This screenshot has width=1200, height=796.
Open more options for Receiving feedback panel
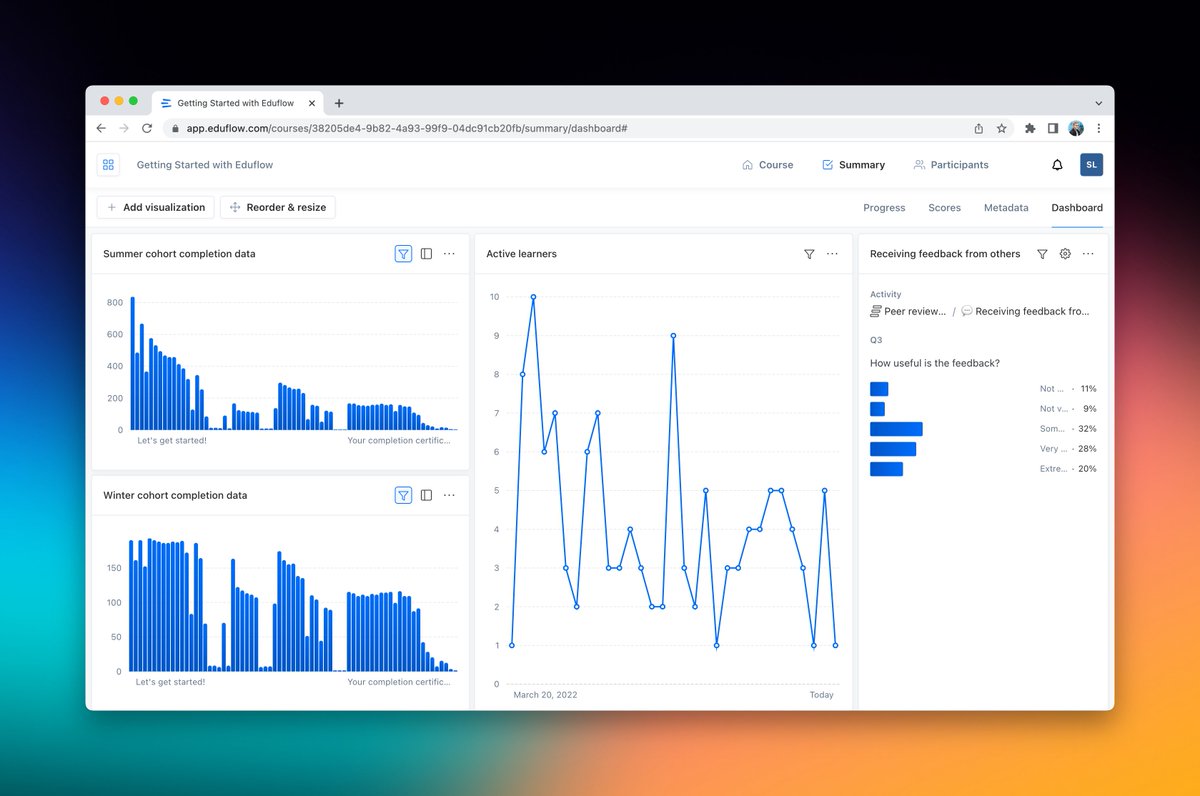click(x=1088, y=254)
